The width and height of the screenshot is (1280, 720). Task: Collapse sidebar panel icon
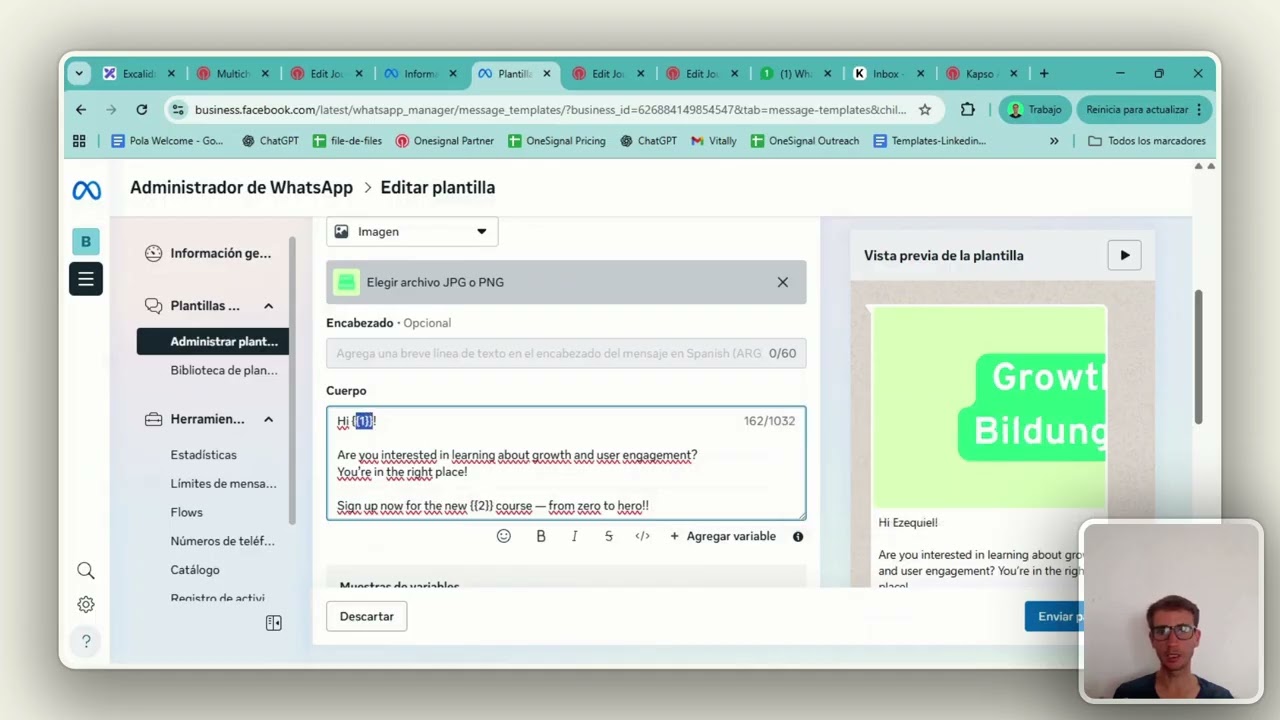point(274,623)
